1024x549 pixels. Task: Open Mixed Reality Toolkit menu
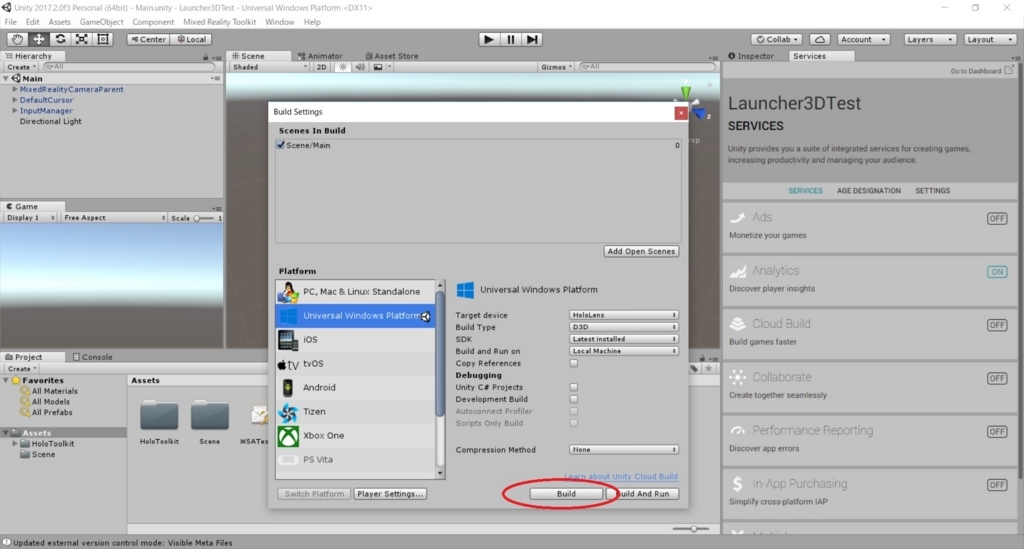(219, 22)
